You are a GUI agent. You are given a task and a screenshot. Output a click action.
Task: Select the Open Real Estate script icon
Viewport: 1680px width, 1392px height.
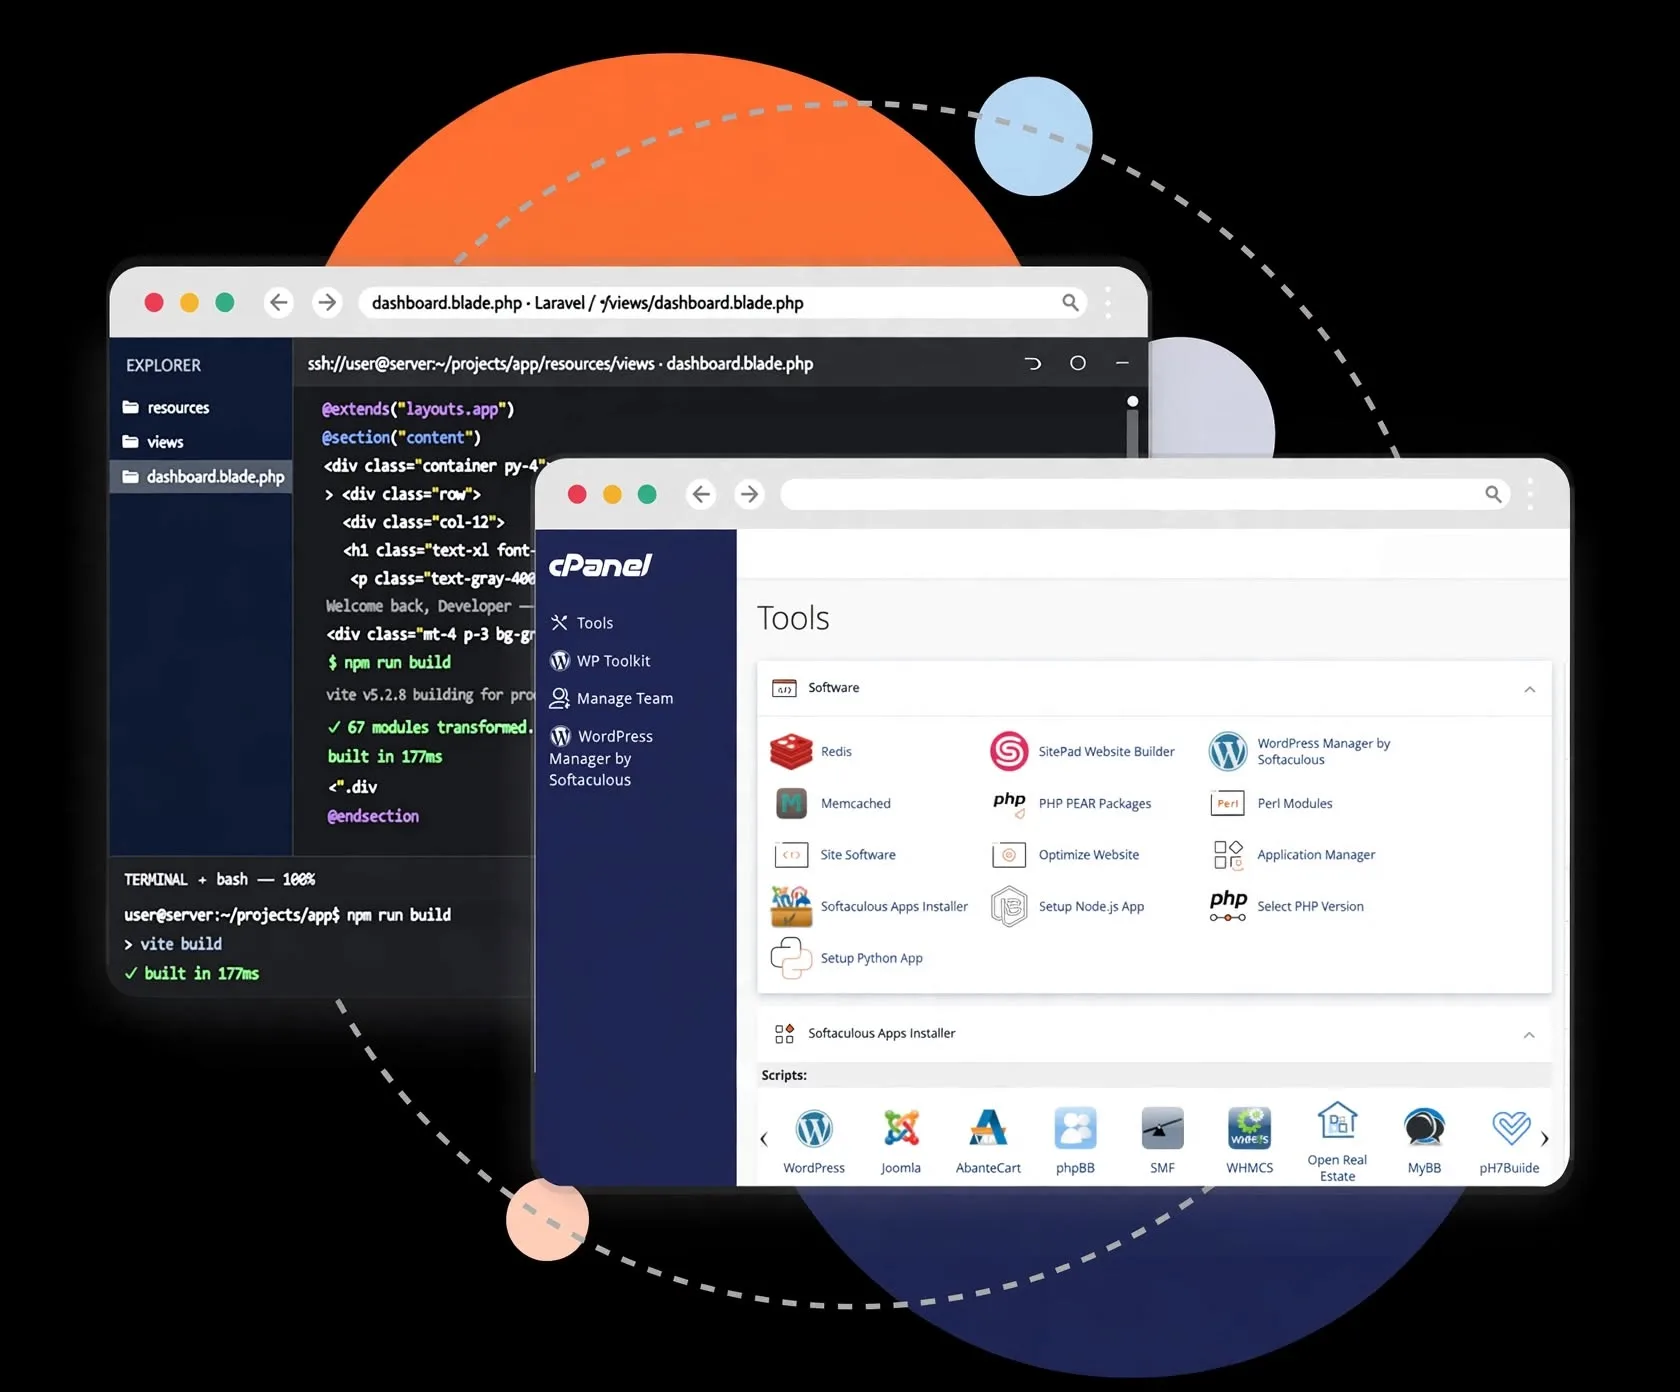(x=1337, y=1121)
